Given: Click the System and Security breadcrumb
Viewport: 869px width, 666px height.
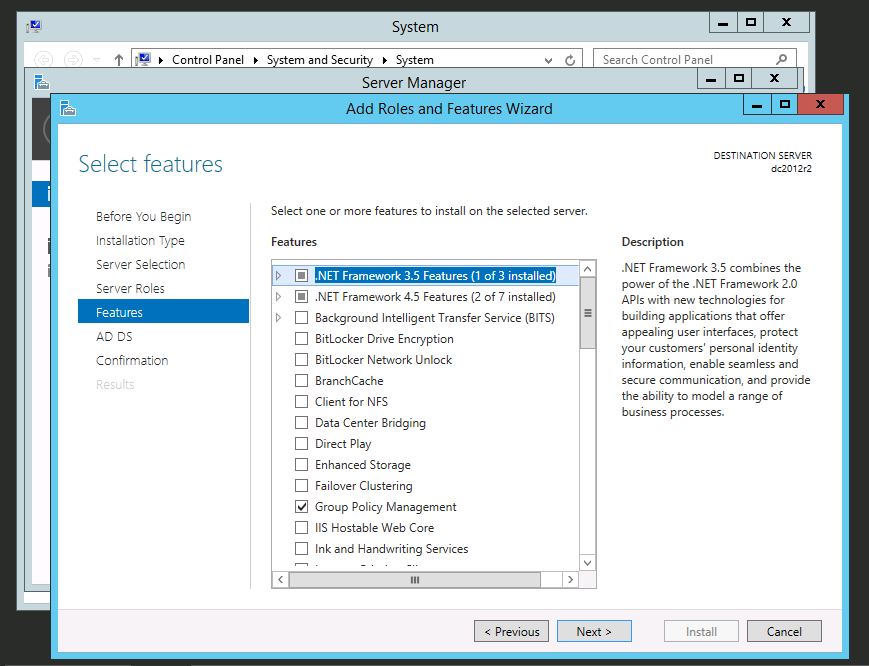Looking at the screenshot, I should [x=320, y=60].
